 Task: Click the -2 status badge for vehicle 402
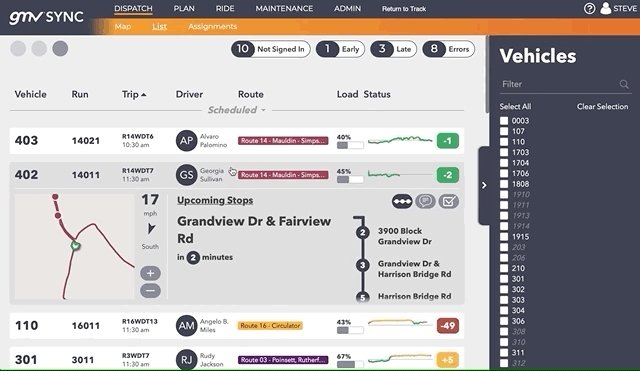click(448, 175)
